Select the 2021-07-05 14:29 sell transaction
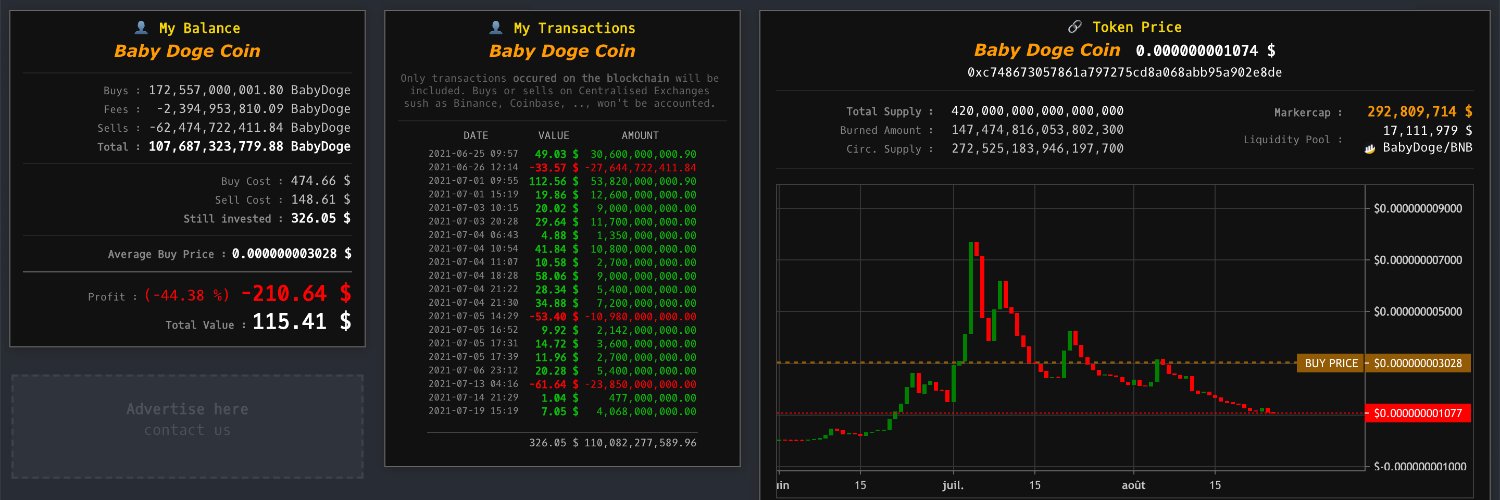Viewport: 1500px width, 500px height. [562, 316]
